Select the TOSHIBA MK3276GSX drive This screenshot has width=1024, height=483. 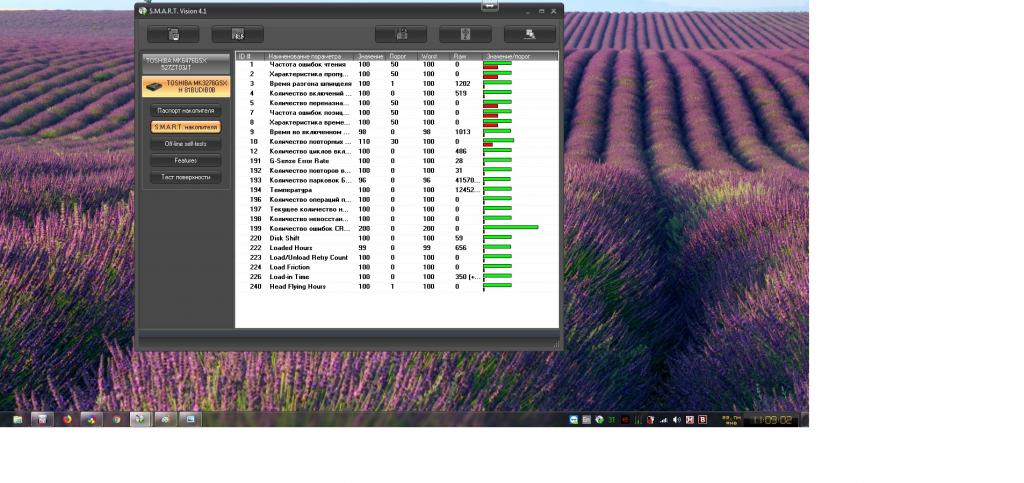coord(188,86)
